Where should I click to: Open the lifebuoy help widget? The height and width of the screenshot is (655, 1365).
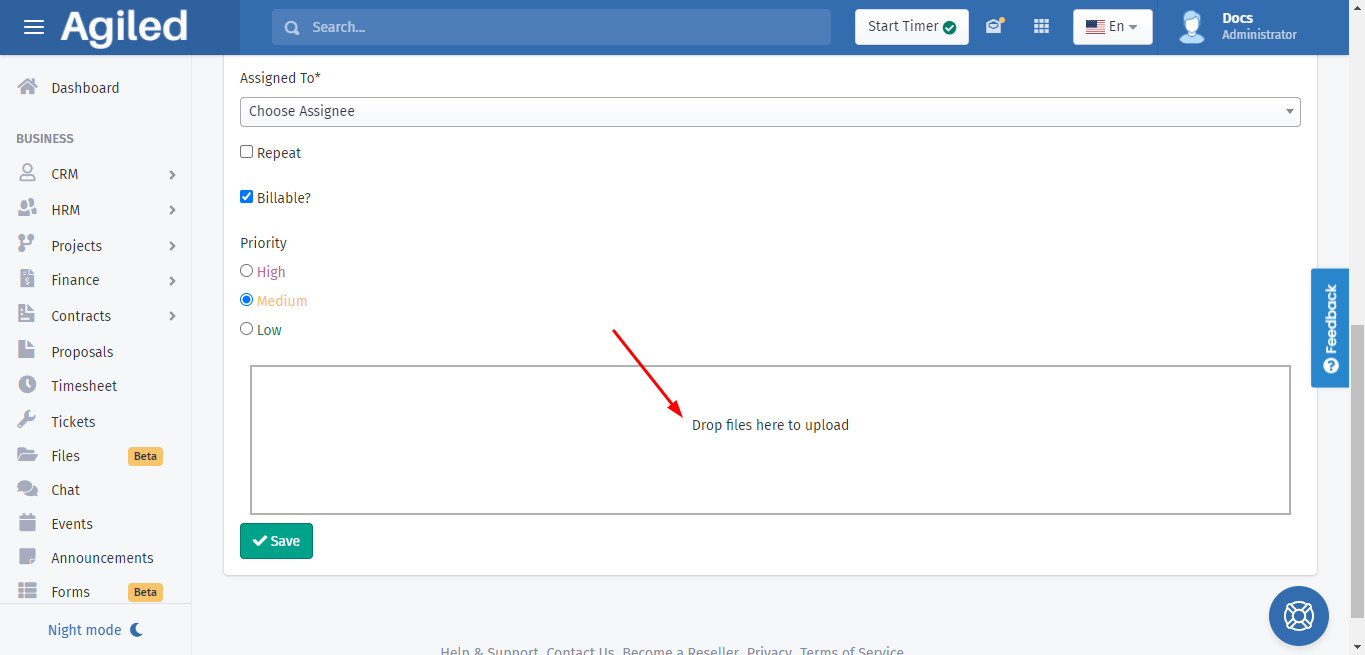tap(1298, 615)
